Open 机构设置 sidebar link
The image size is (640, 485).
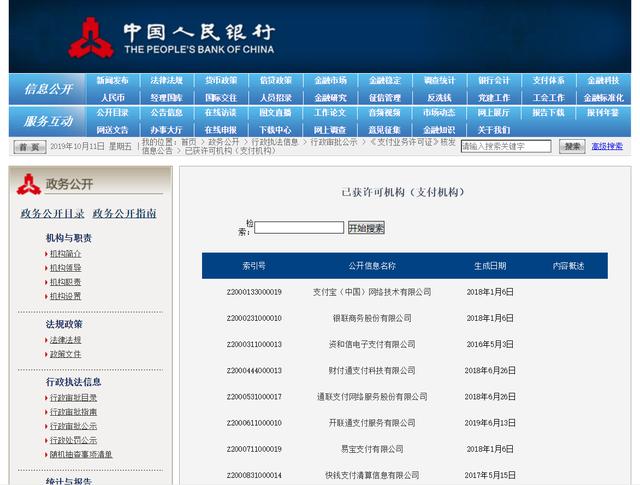point(65,296)
